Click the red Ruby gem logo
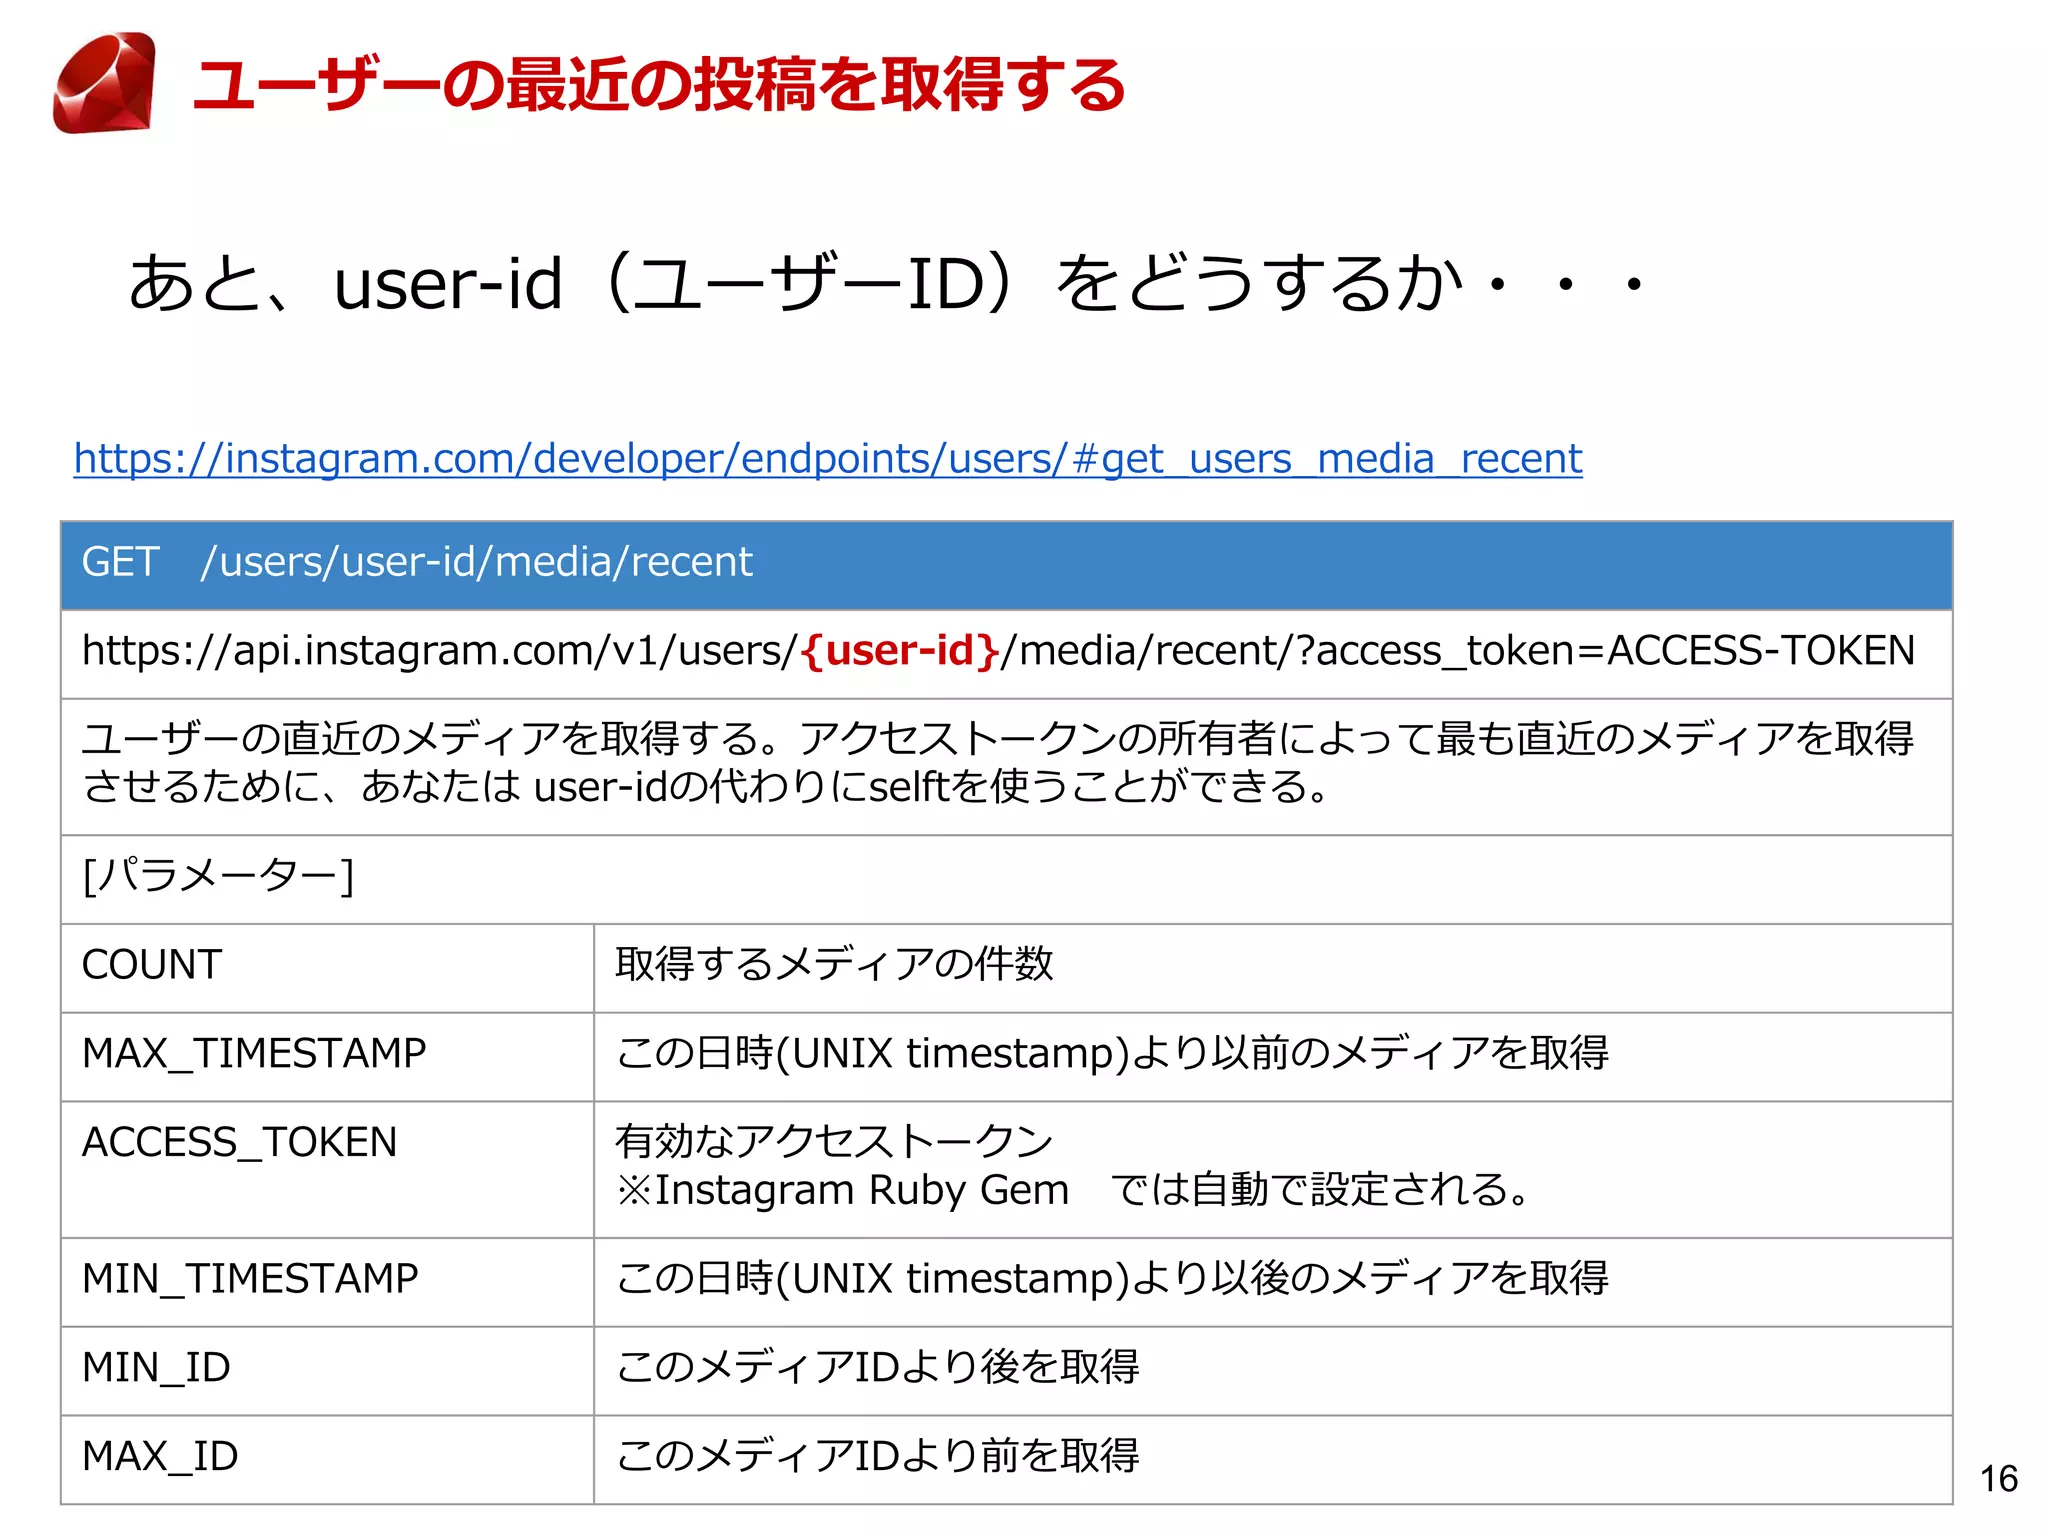 point(105,83)
